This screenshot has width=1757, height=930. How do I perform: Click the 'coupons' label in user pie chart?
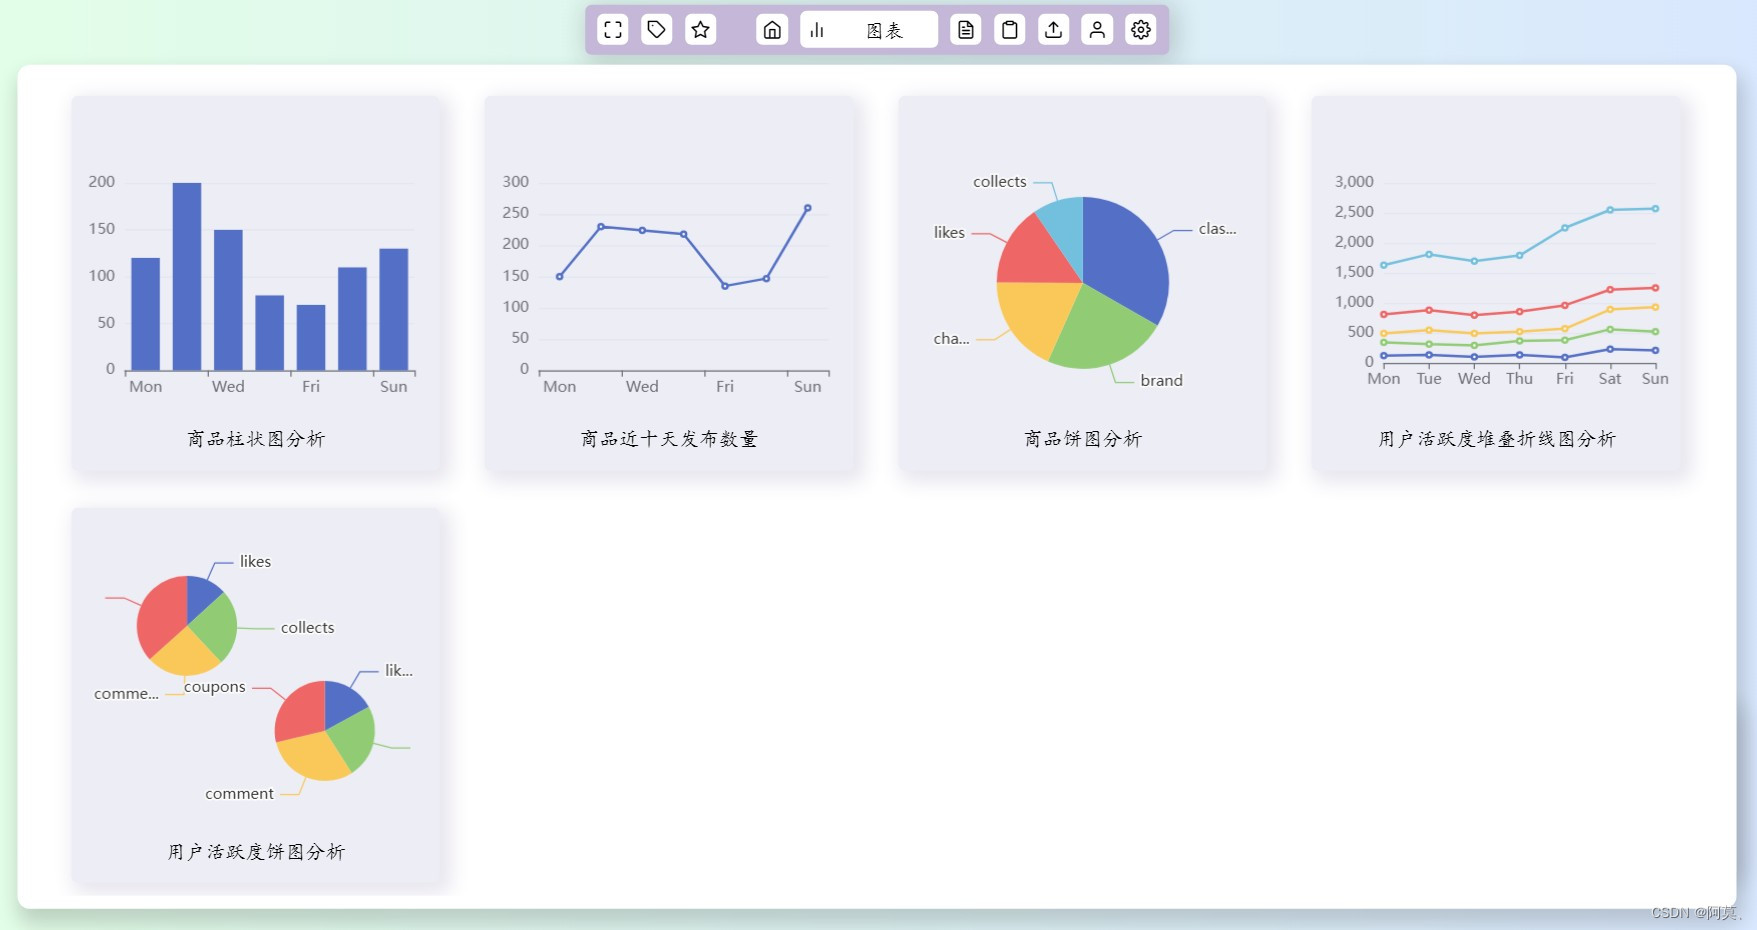215,687
